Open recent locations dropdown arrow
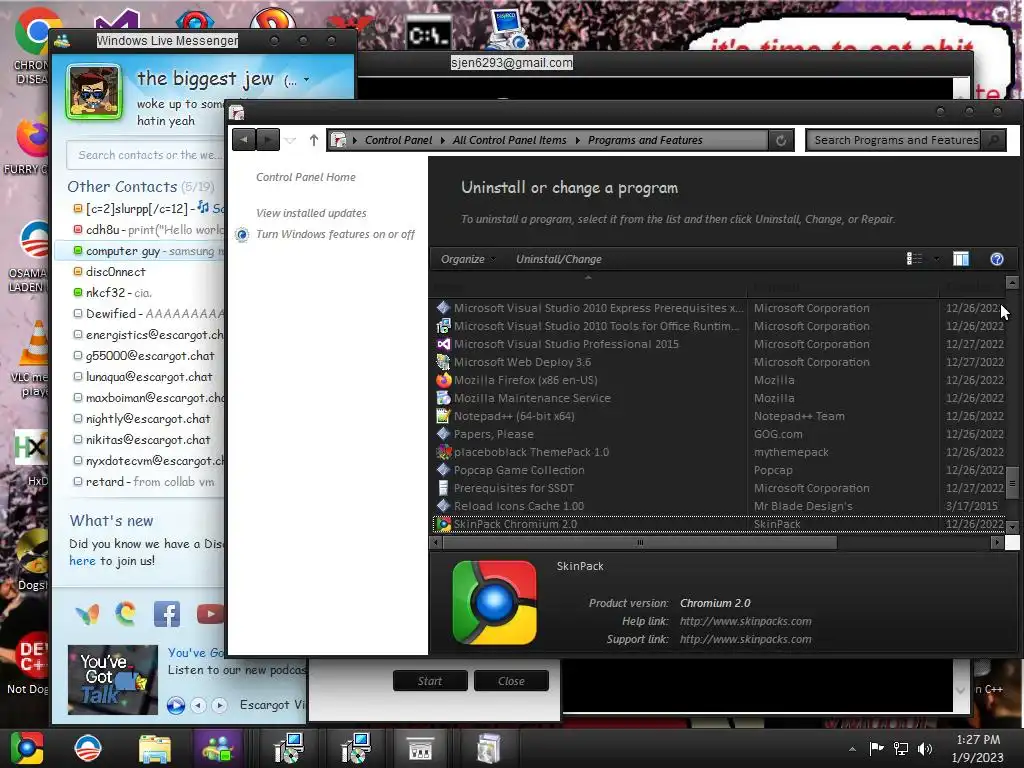Screen dimensions: 1024x768 tap(291, 140)
